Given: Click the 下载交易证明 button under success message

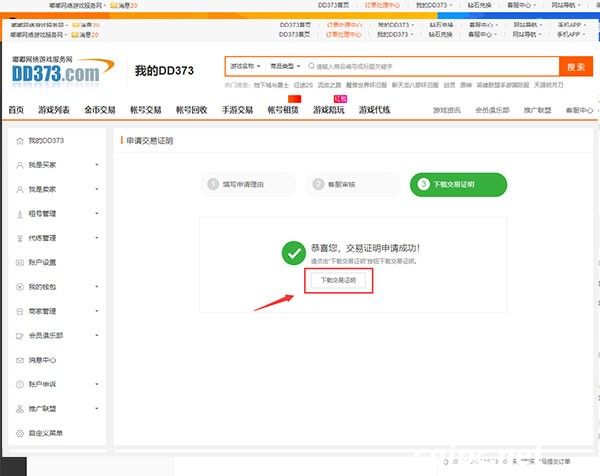Looking at the screenshot, I should pos(338,281).
